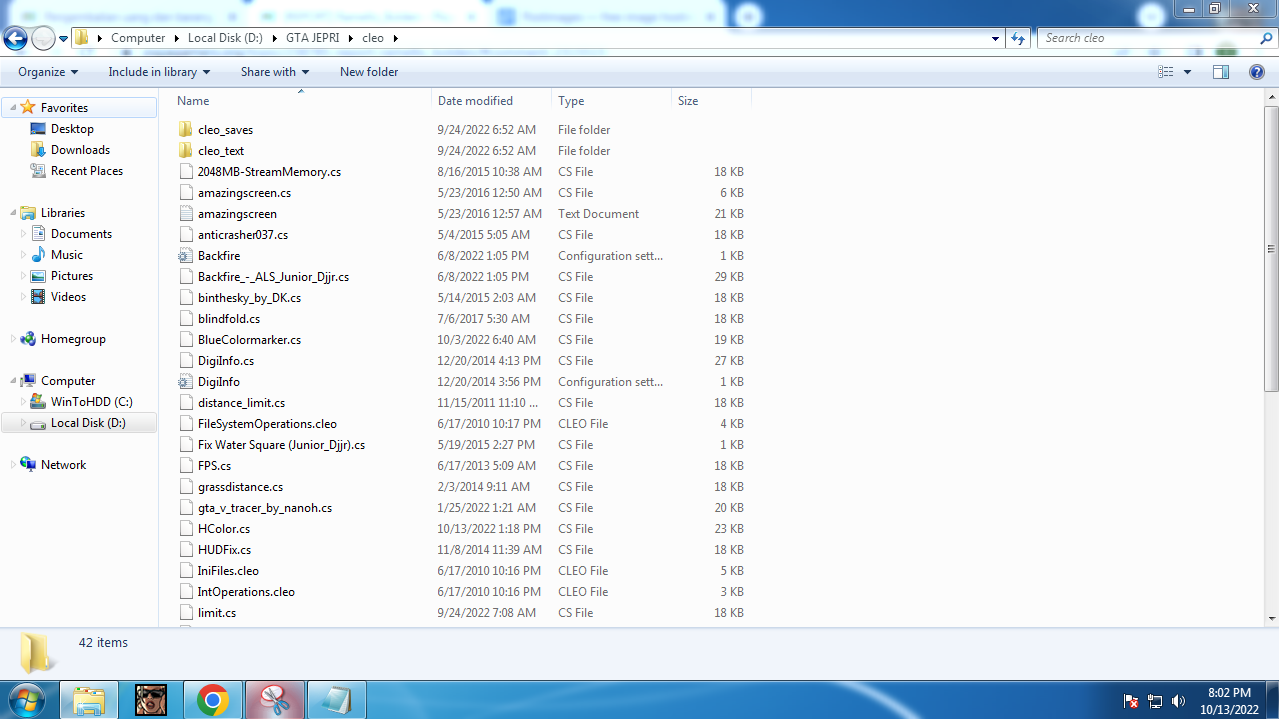Open the Share with menu
1279x719 pixels.
pyautogui.click(x=275, y=72)
